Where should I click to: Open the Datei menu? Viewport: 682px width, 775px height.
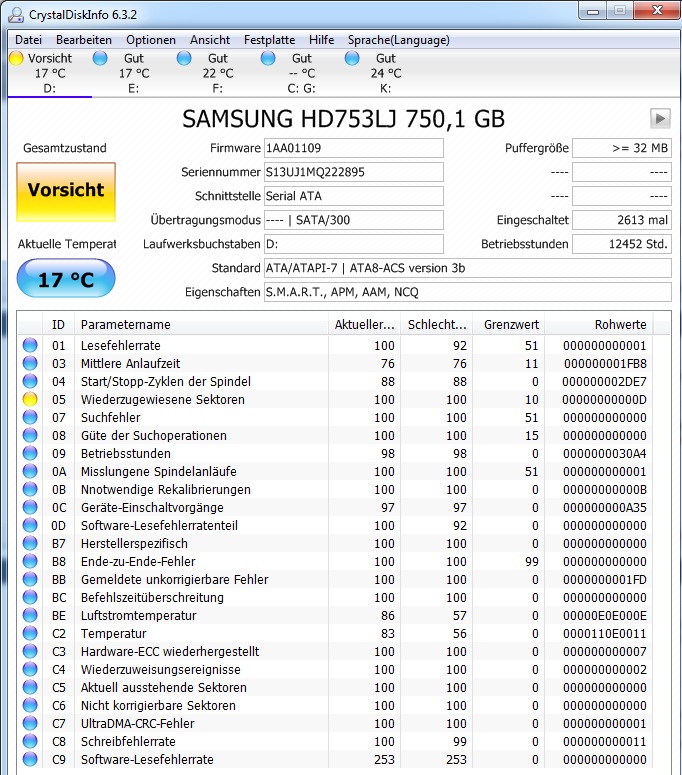pyautogui.click(x=28, y=40)
